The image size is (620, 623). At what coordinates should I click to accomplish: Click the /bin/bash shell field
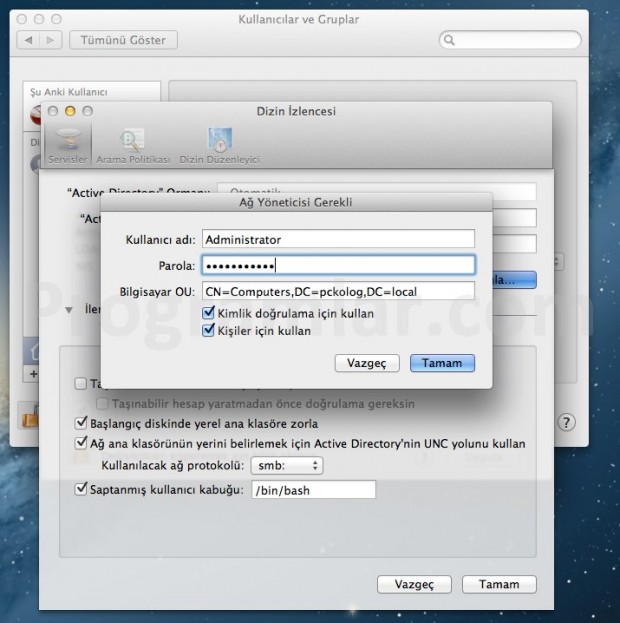coord(314,490)
